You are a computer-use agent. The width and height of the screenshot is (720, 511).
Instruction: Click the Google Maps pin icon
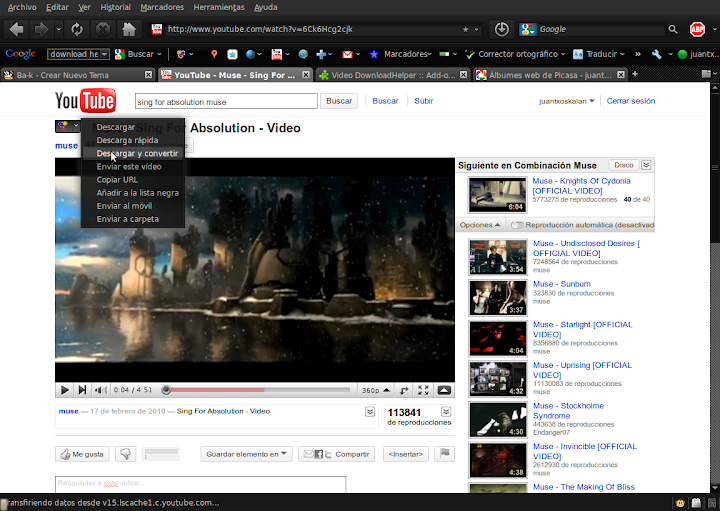214,54
